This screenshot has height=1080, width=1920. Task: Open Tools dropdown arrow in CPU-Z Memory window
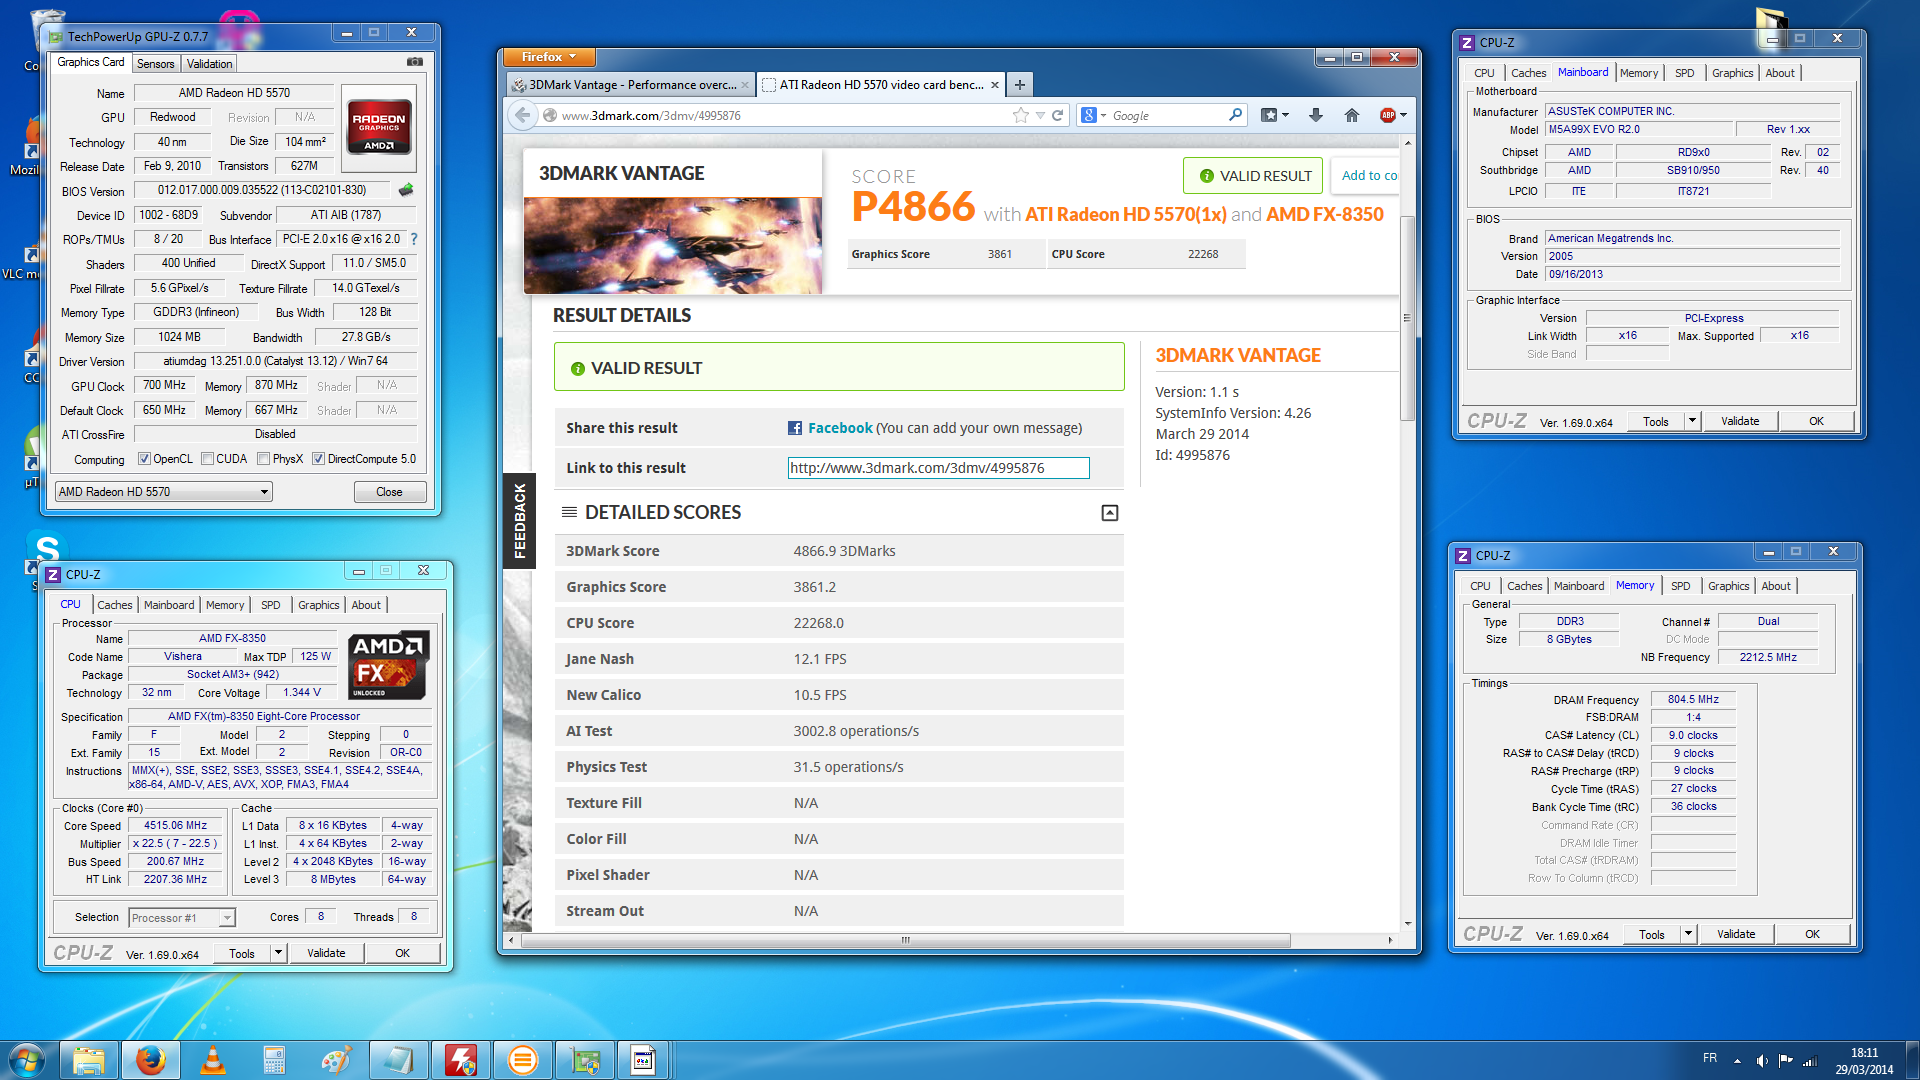pos(1689,934)
